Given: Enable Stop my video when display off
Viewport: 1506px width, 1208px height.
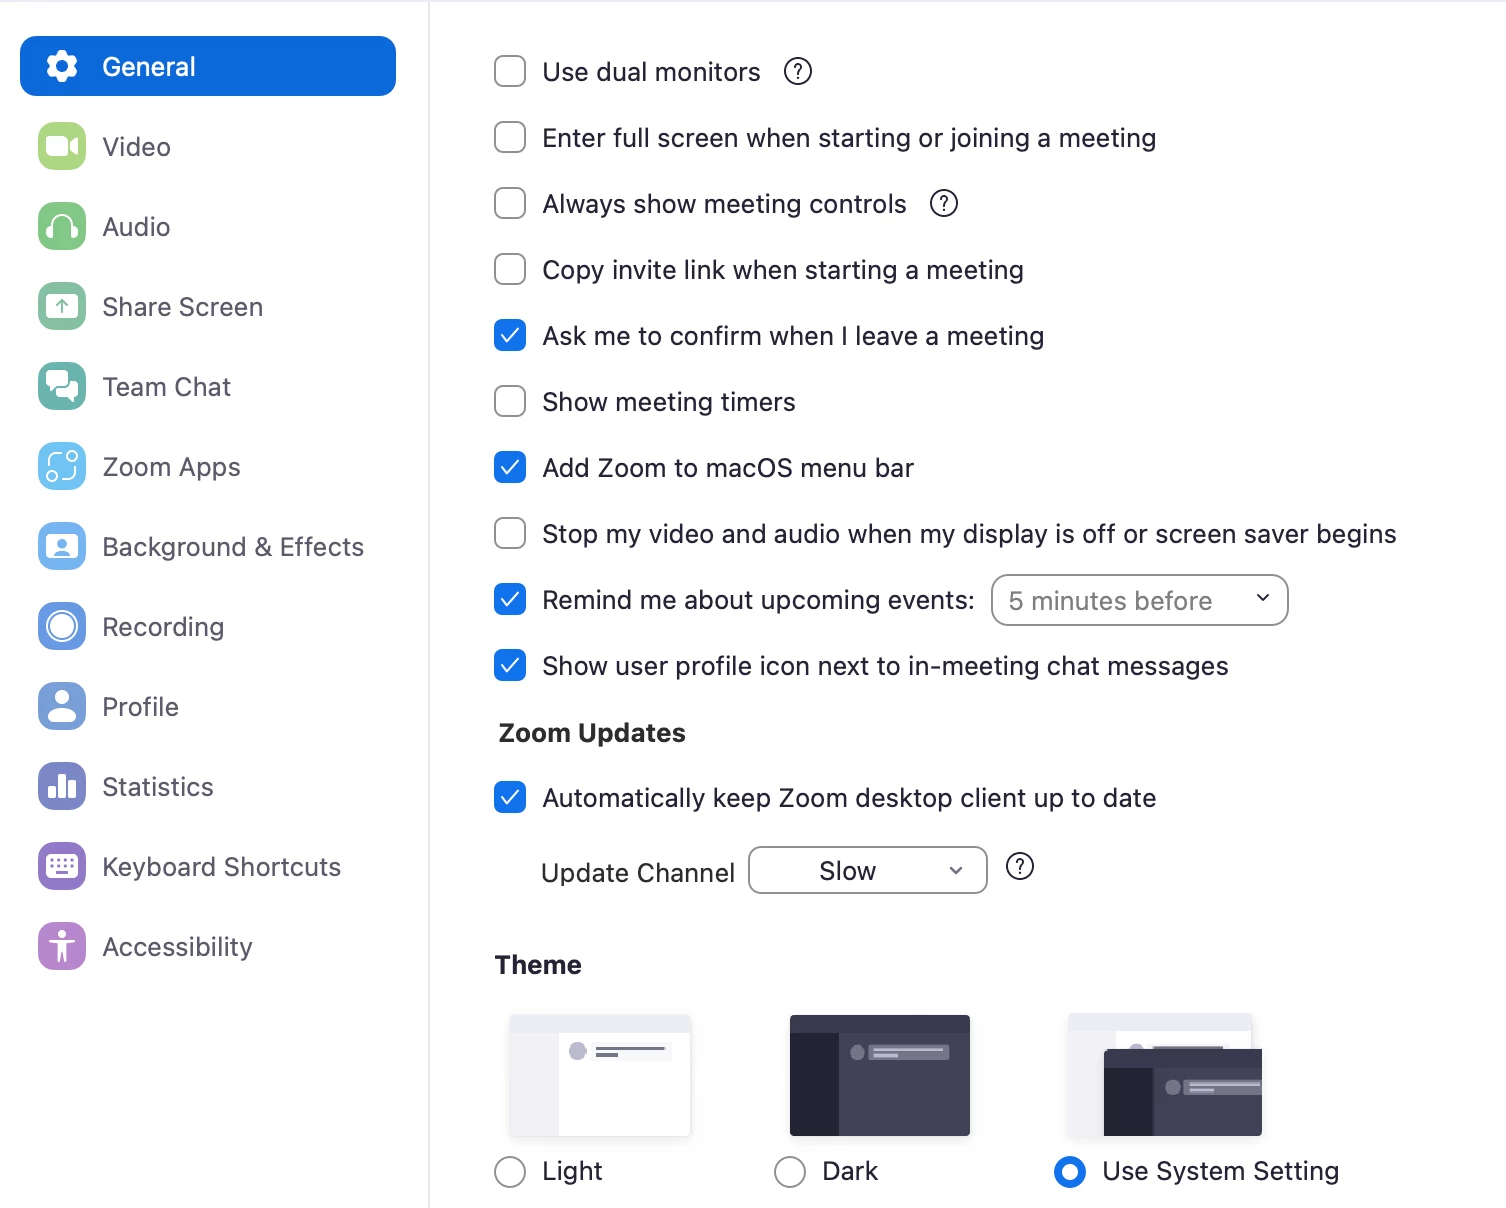Looking at the screenshot, I should [510, 533].
